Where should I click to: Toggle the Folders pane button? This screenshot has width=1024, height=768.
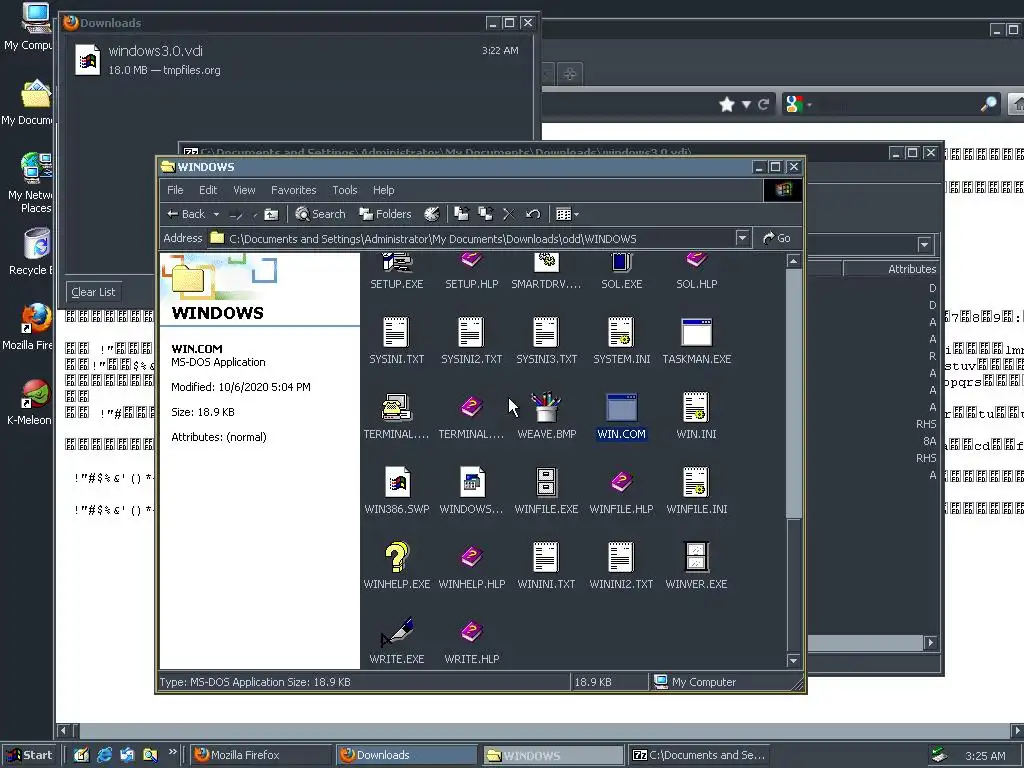point(385,214)
